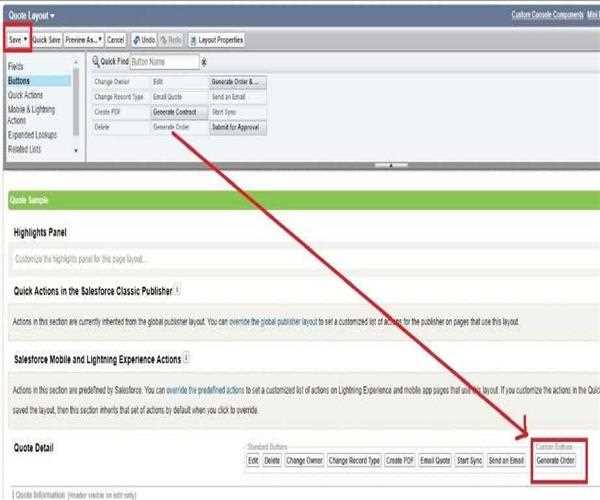The height and width of the screenshot is (500, 600).
Task: Click Generate Order custom button
Action: pyautogui.click(x=555, y=461)
